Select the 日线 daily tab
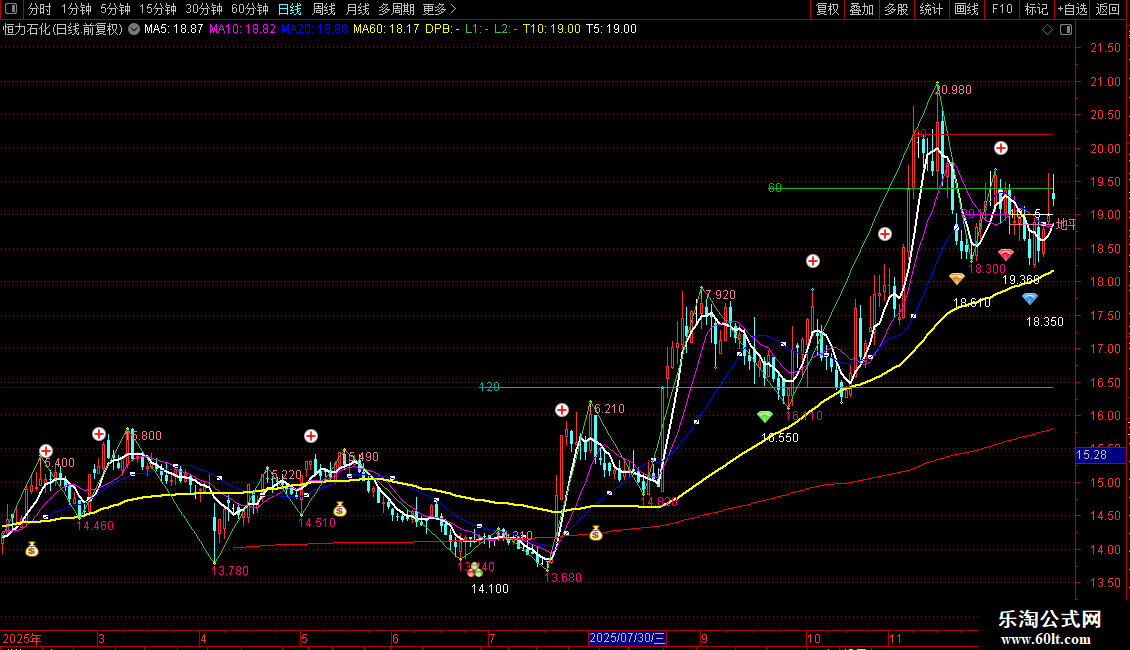Screen dimensions: 1130x650 (x=290, y=9)
